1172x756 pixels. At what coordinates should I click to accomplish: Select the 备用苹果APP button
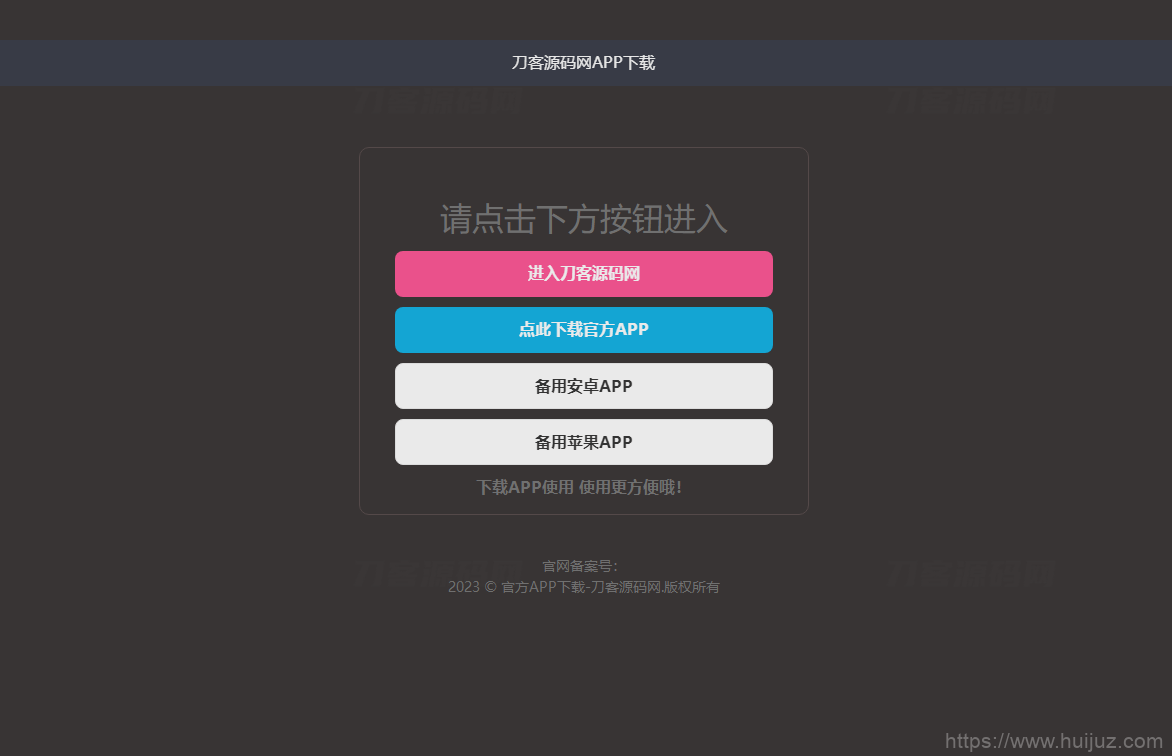click(x=584, y=442)
